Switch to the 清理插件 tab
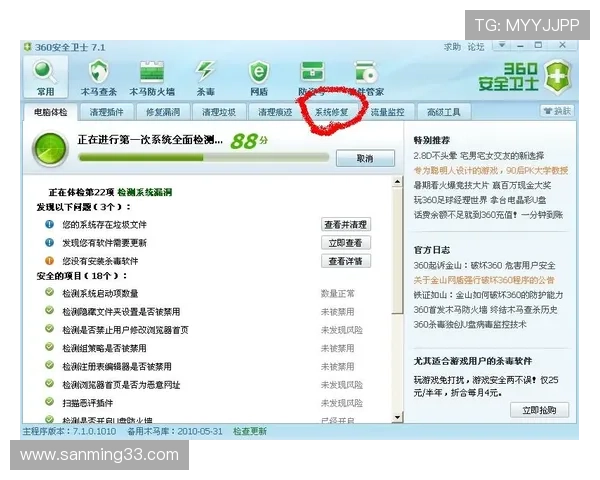 [107, 112]
